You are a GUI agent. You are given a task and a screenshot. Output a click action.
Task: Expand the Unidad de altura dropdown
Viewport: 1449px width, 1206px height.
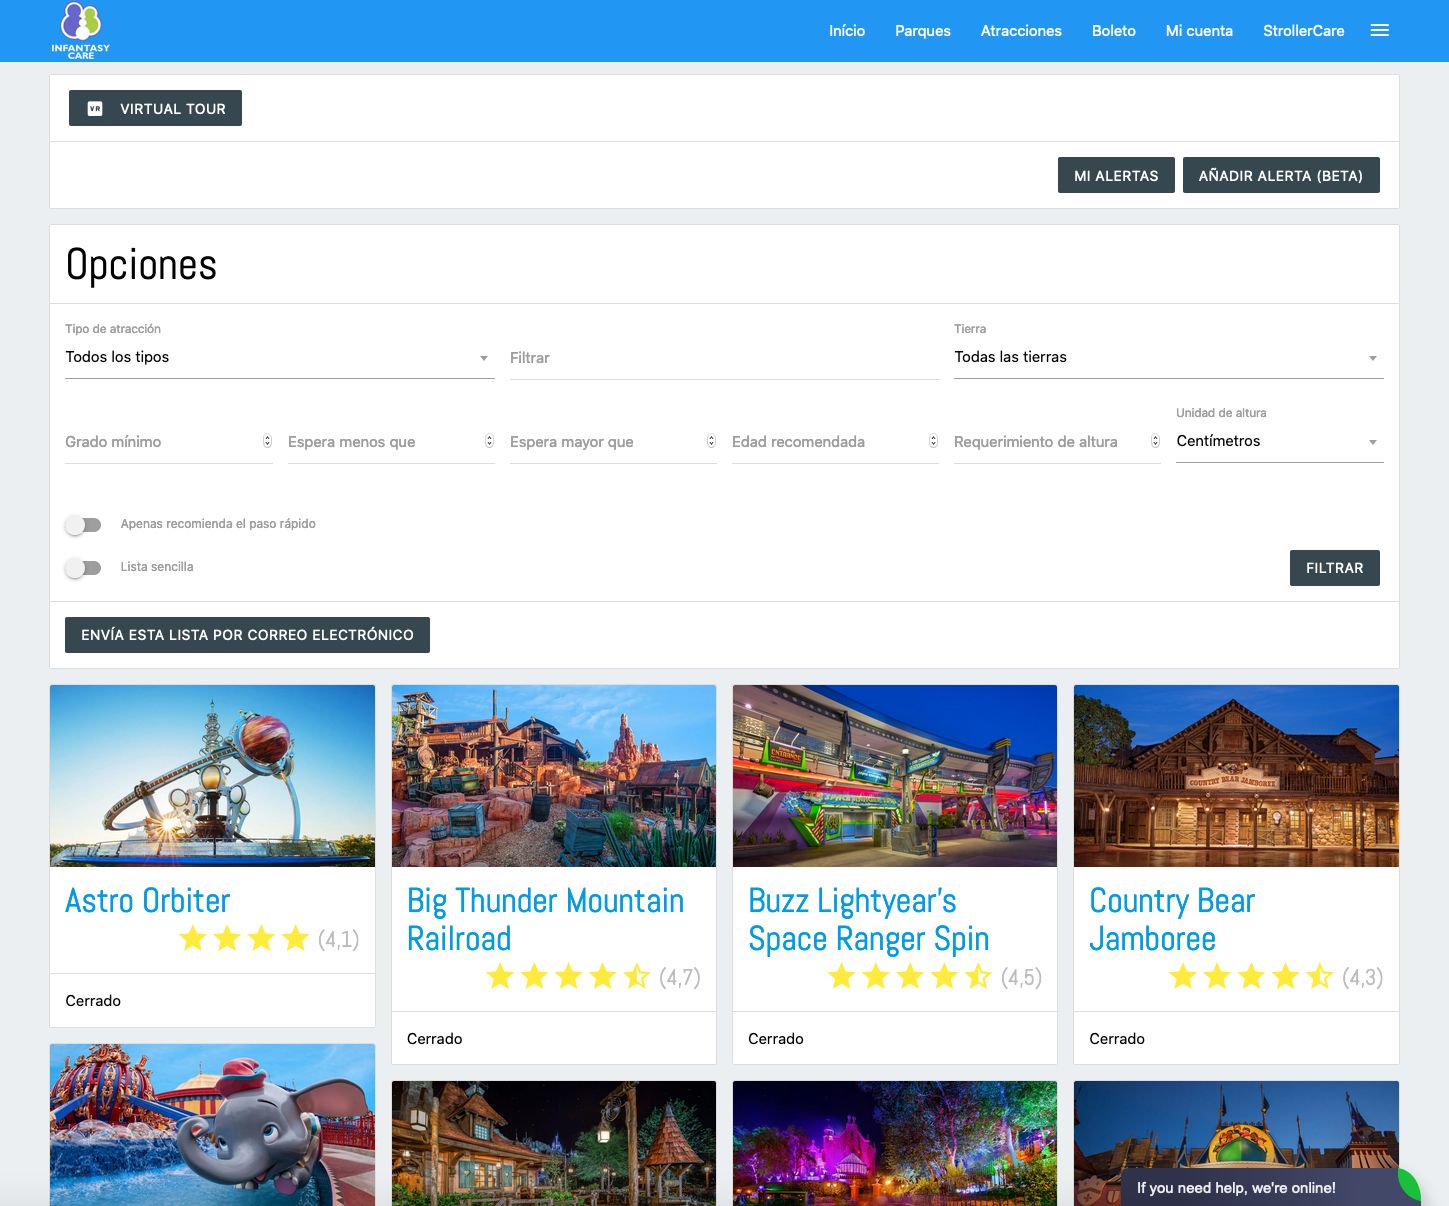pos(1279,442)
